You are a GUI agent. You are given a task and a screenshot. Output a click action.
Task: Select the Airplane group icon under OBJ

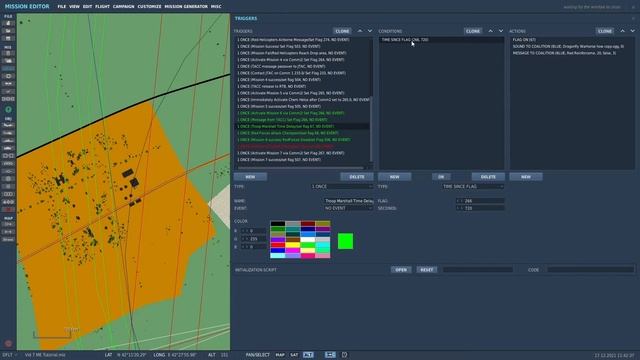pyautogui.click(x=8, y=125)
